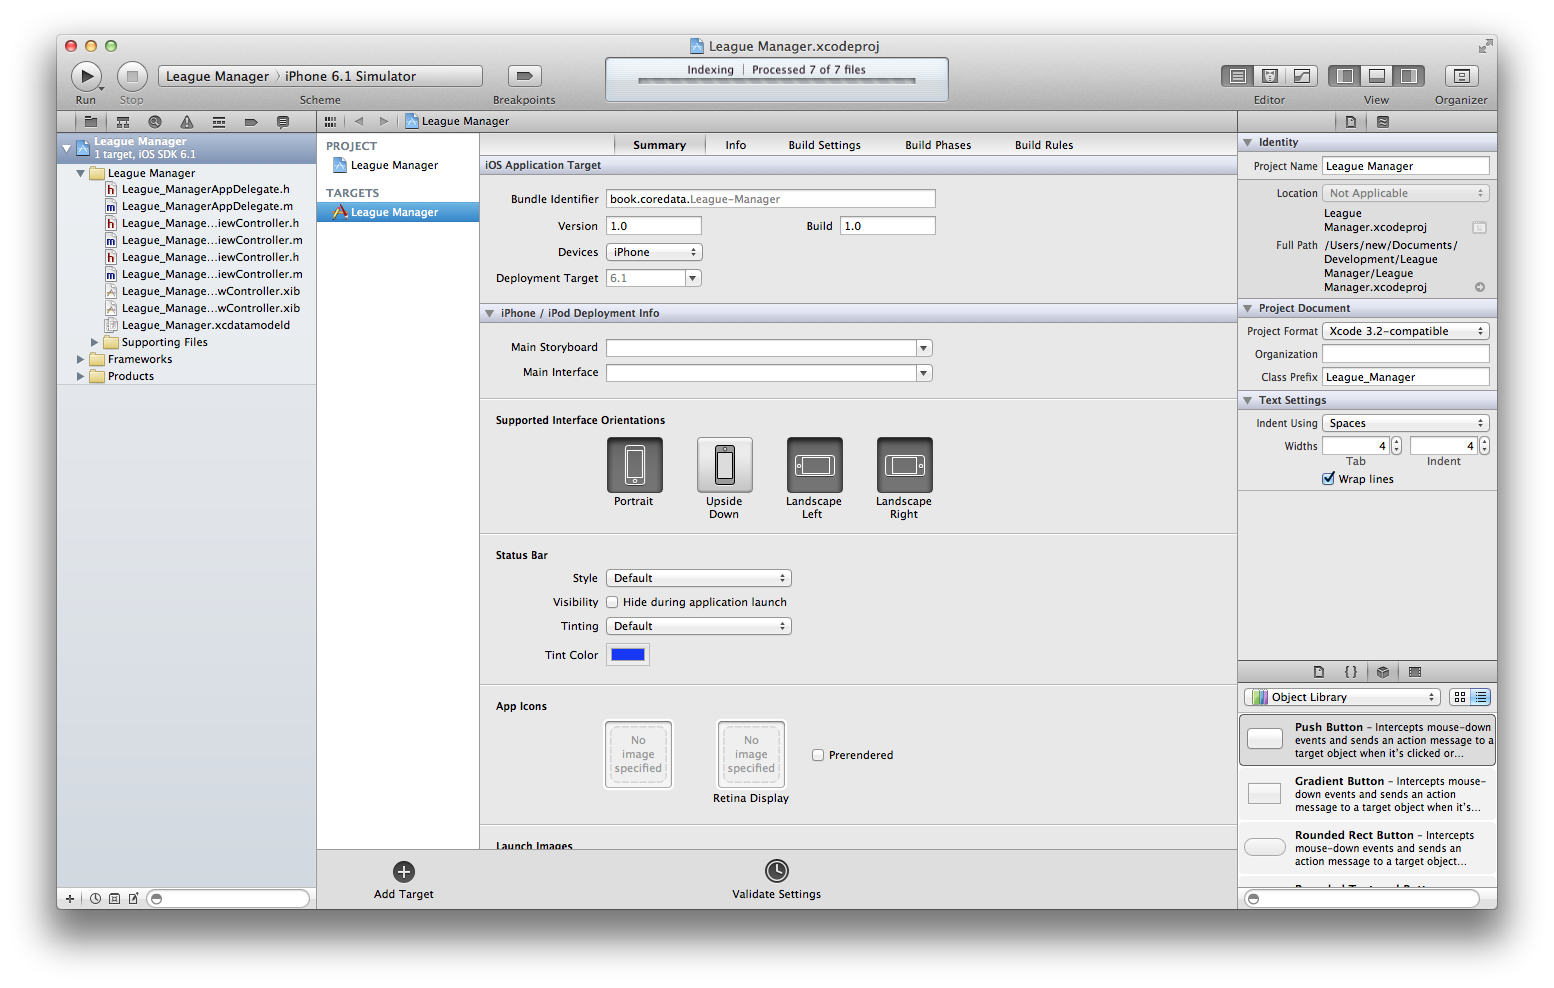Open related files grid icon in jump bar
Image resolution: width=1554 pixels, height=988 pixels.
click(x=330, y=122)
